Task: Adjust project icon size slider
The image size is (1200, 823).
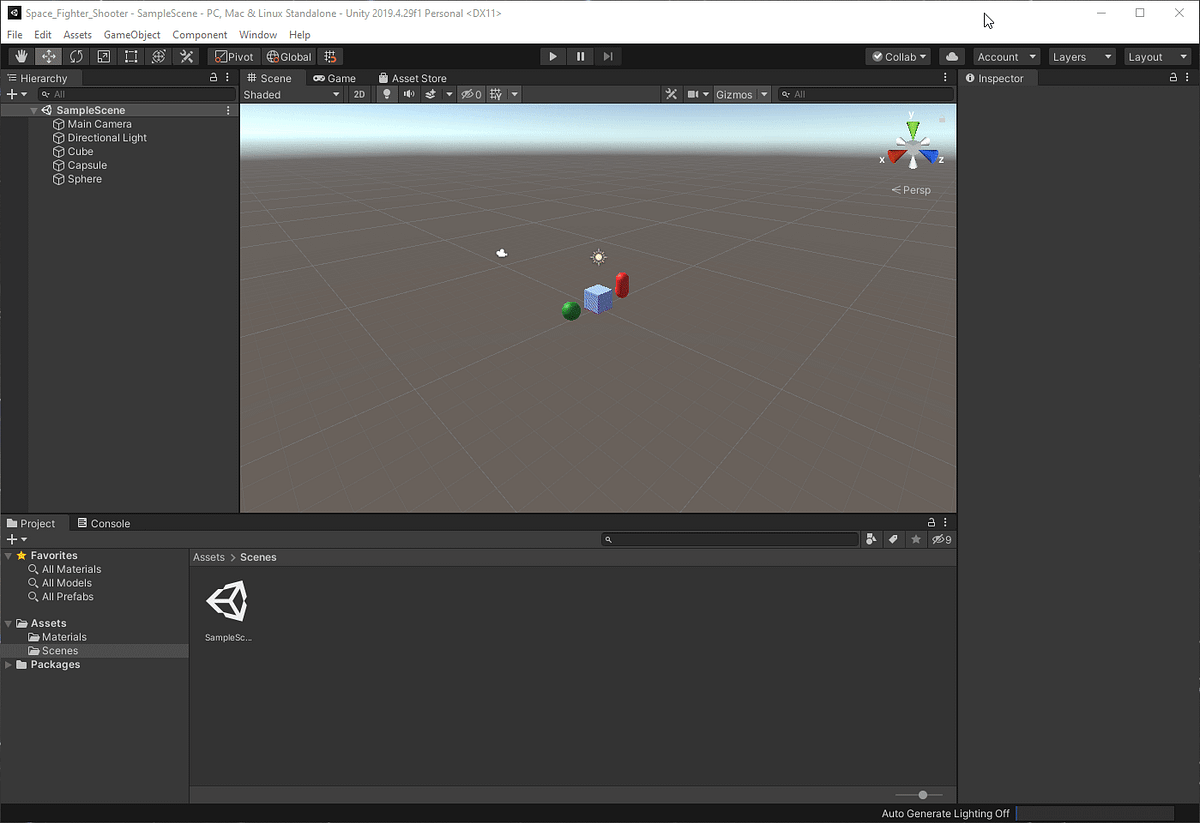Action: tap(922, 795)
